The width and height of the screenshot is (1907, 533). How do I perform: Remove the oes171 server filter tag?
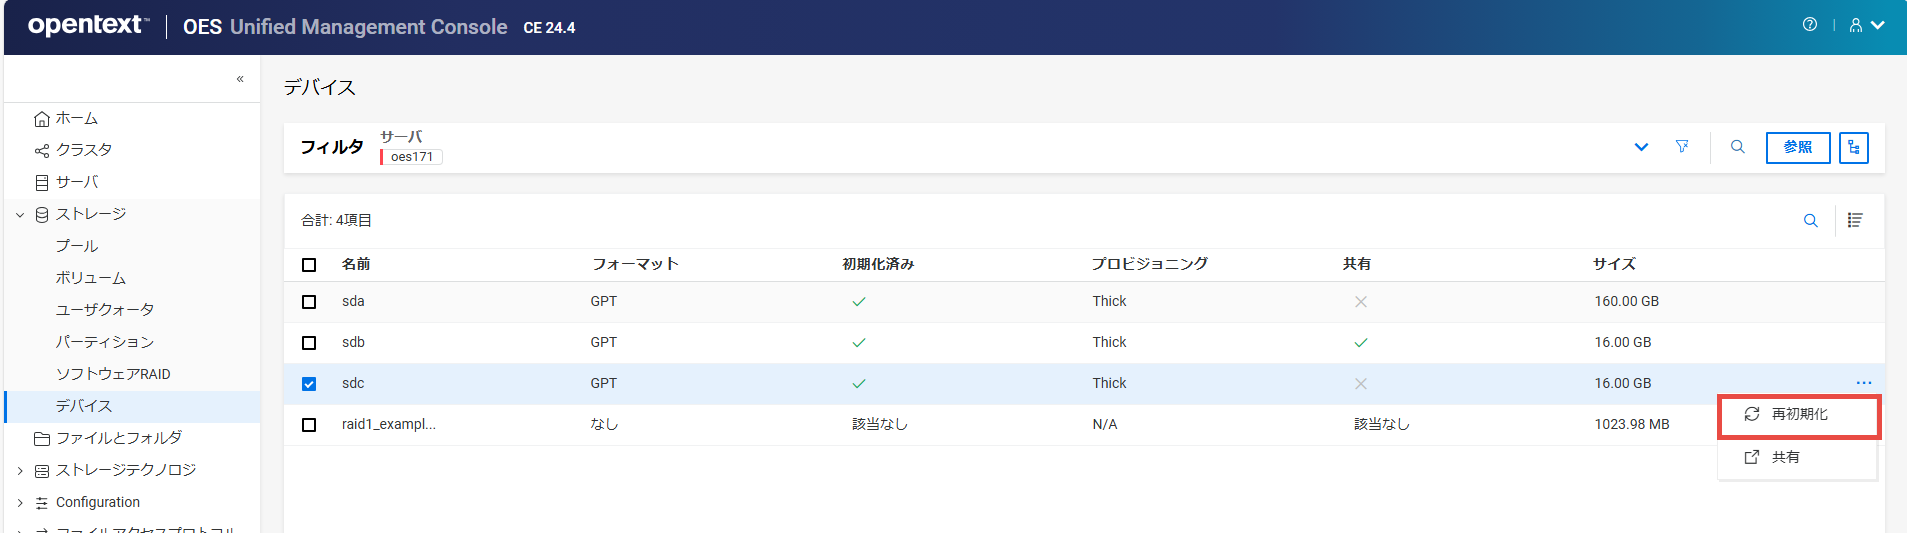click(x=411, y=157)
